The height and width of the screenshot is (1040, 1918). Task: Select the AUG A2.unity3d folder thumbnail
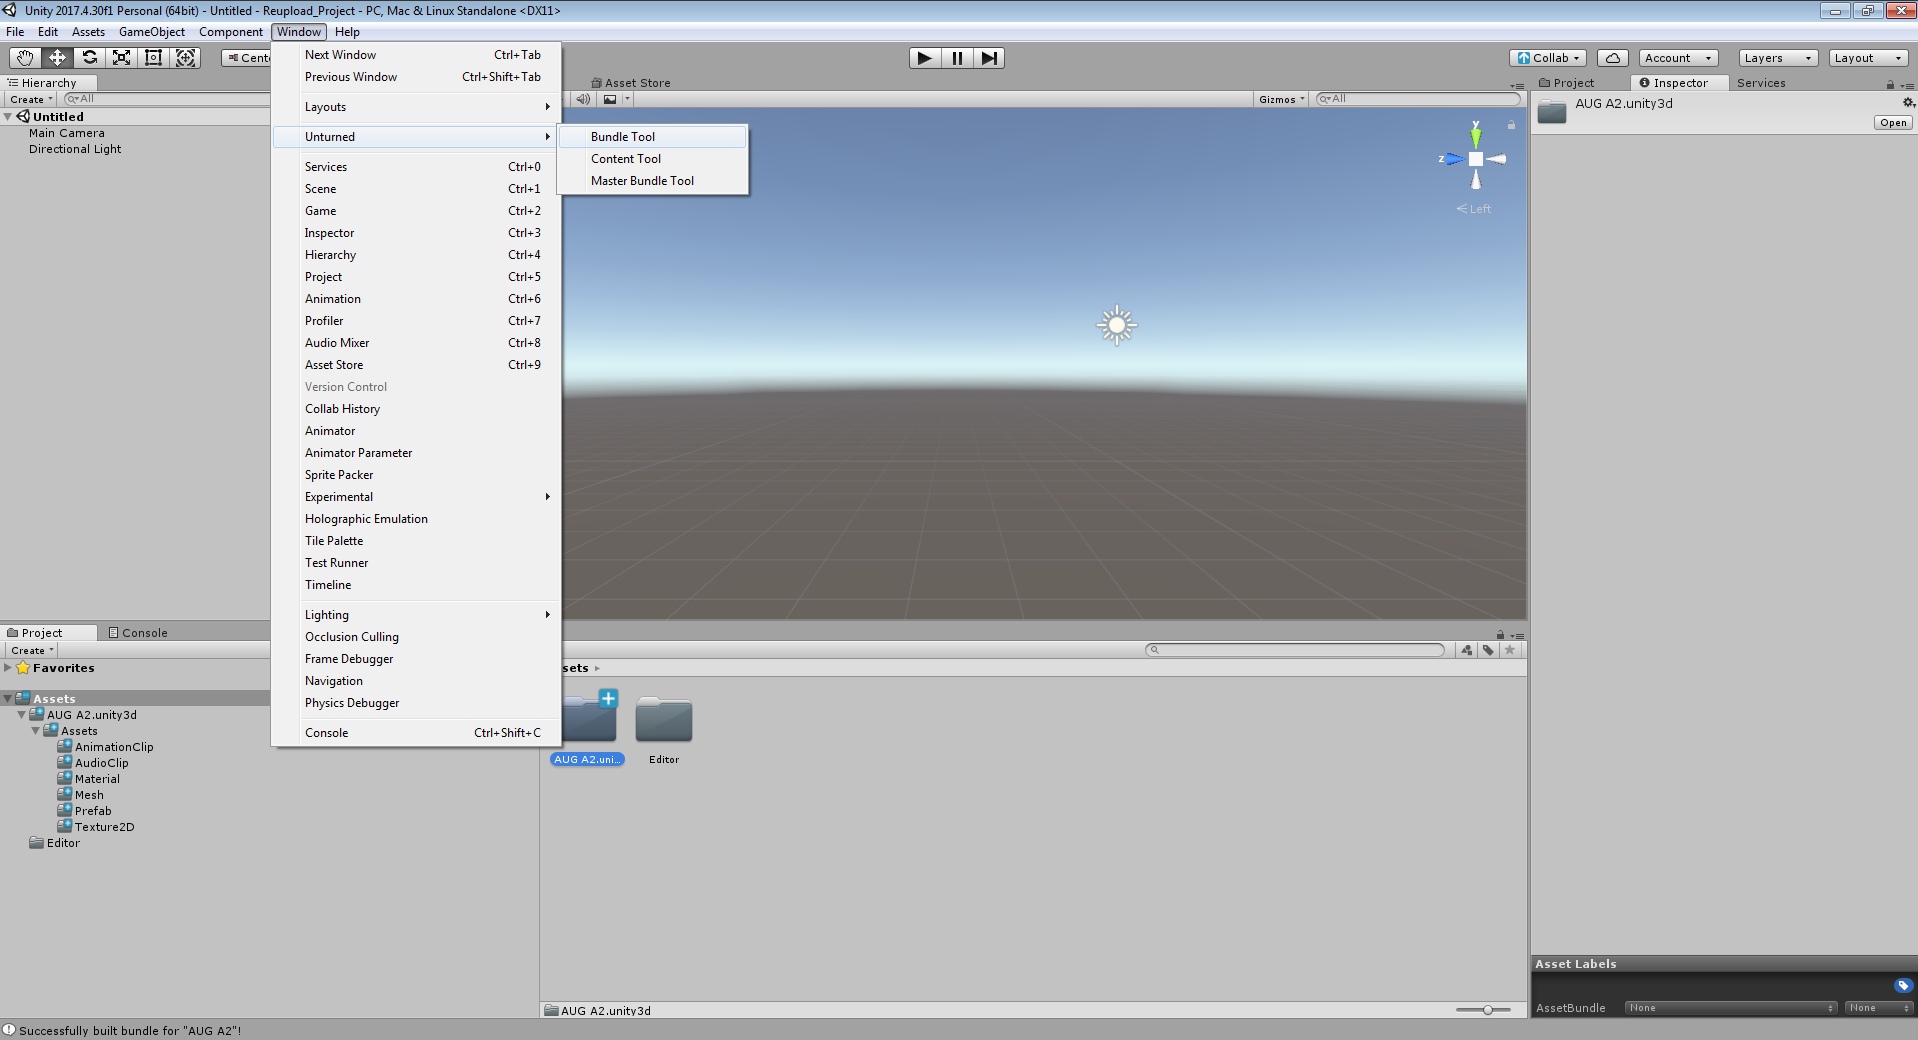pos(587,728)
